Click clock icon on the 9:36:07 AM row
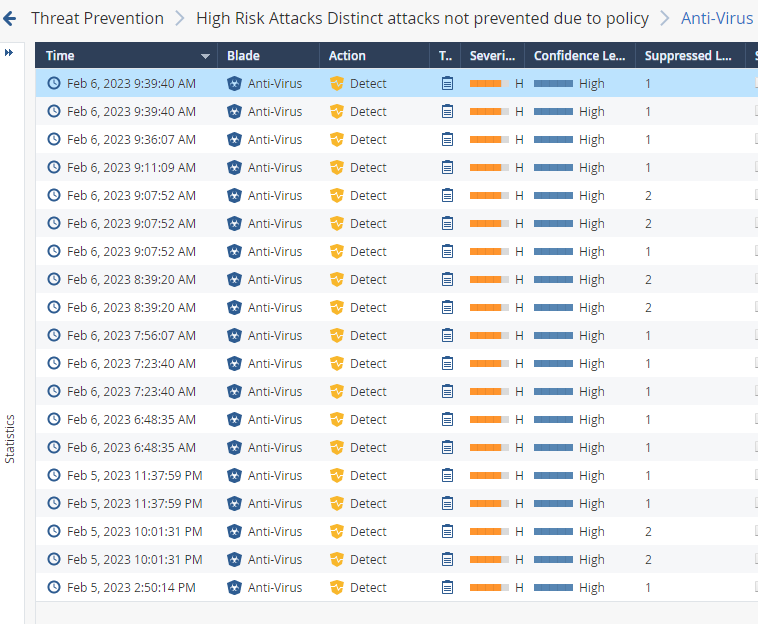The height and width of the screenshot is (624, 758). coord(54,140)
